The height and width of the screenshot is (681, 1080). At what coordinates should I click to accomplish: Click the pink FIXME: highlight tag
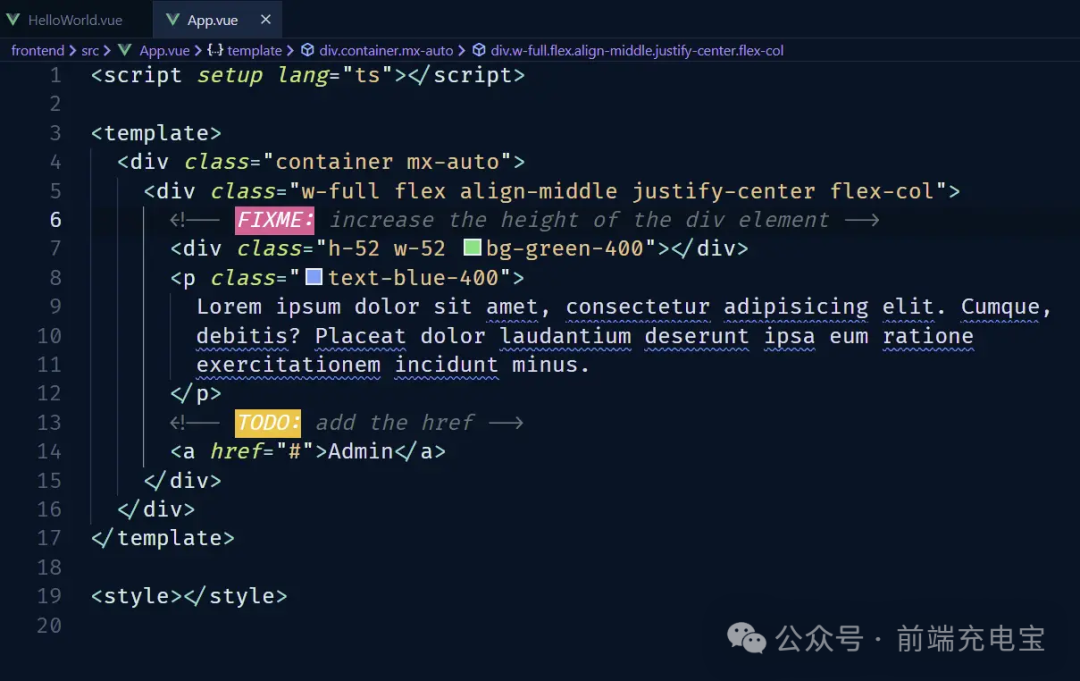pos(275,220)
